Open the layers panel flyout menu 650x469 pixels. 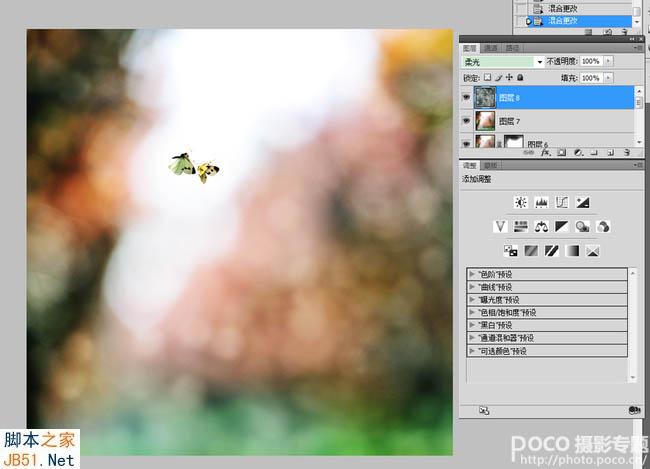(x=638, y=48)
